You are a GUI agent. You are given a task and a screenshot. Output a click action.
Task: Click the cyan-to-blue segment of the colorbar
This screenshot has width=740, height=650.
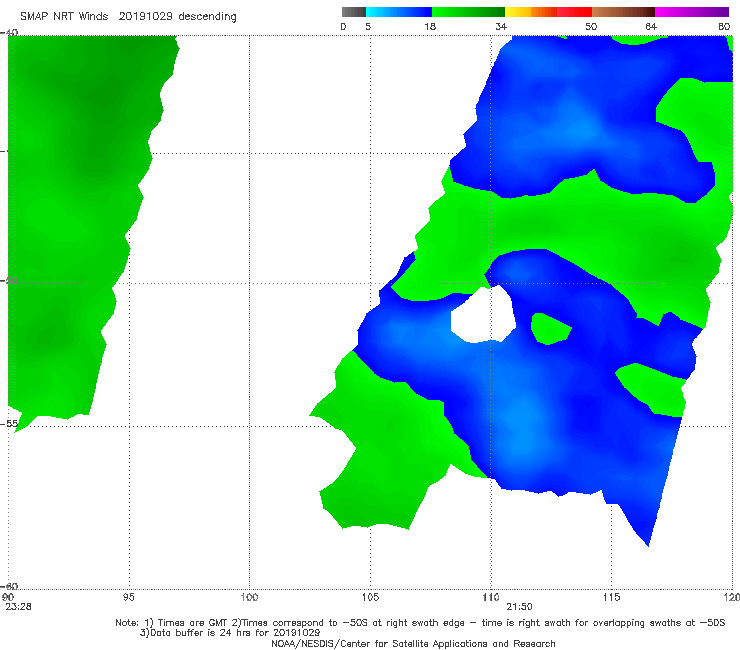tap(399, 12)
